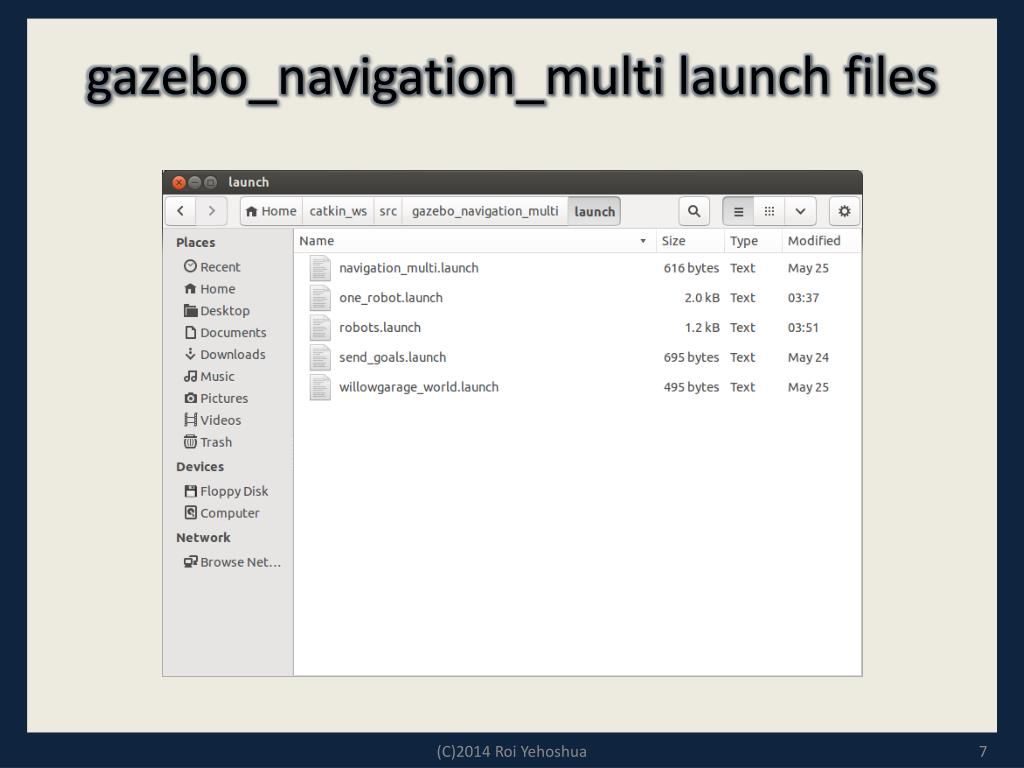Select robots.launch file name

click(379, 327)
